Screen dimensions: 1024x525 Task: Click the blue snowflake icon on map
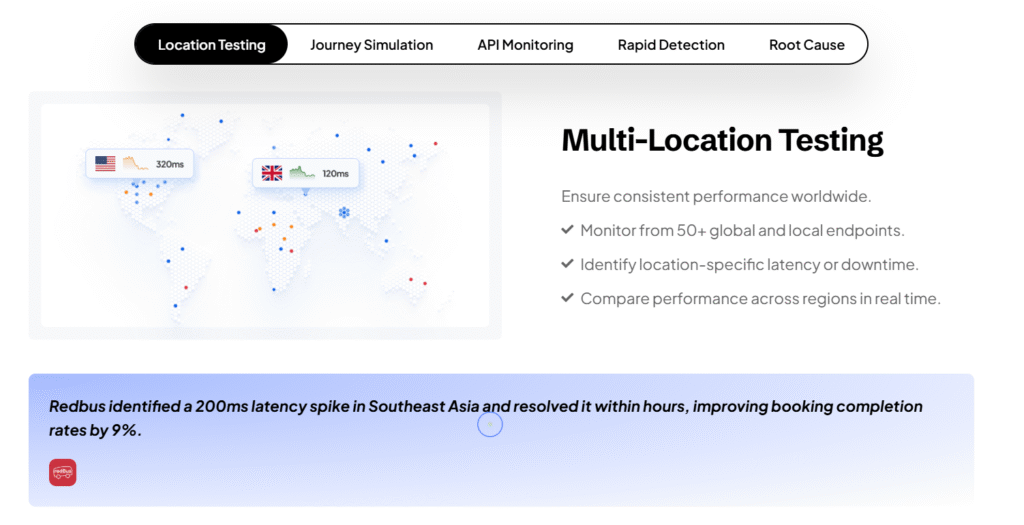(x=344, y=213)
